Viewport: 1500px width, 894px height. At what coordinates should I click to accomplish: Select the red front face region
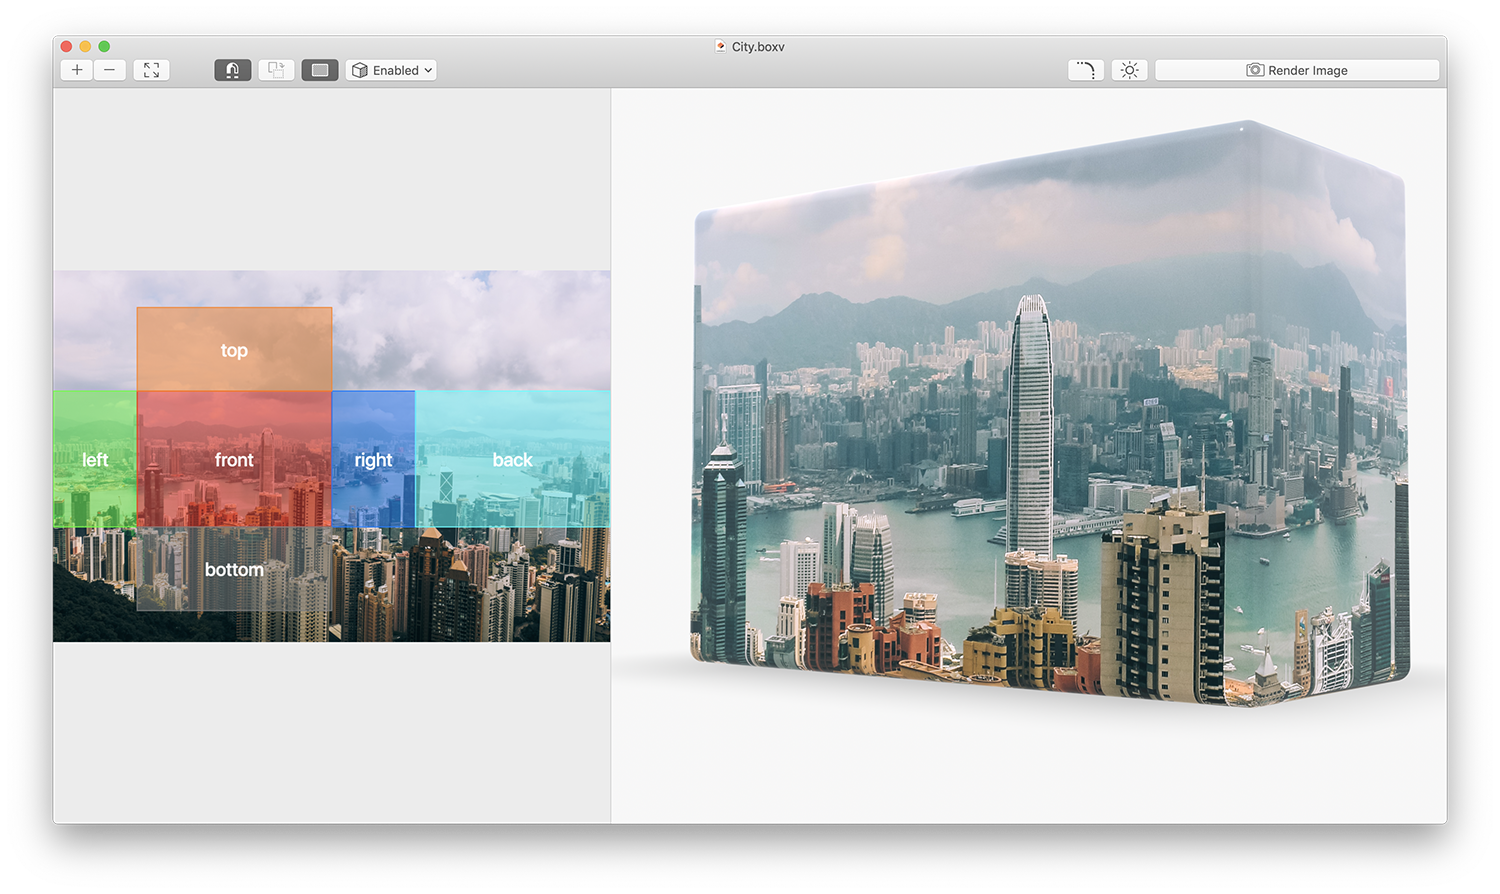tap(234, 459)
